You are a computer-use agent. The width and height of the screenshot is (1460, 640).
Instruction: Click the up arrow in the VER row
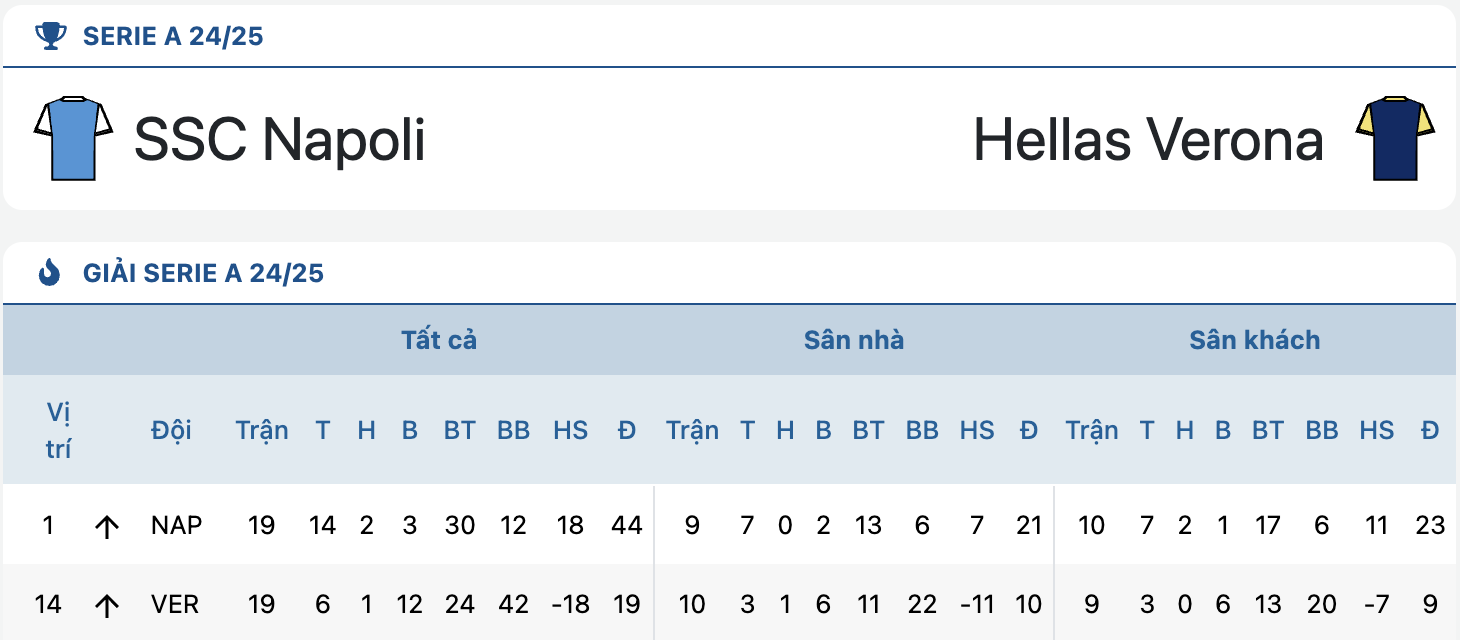[x=106, y=605]
